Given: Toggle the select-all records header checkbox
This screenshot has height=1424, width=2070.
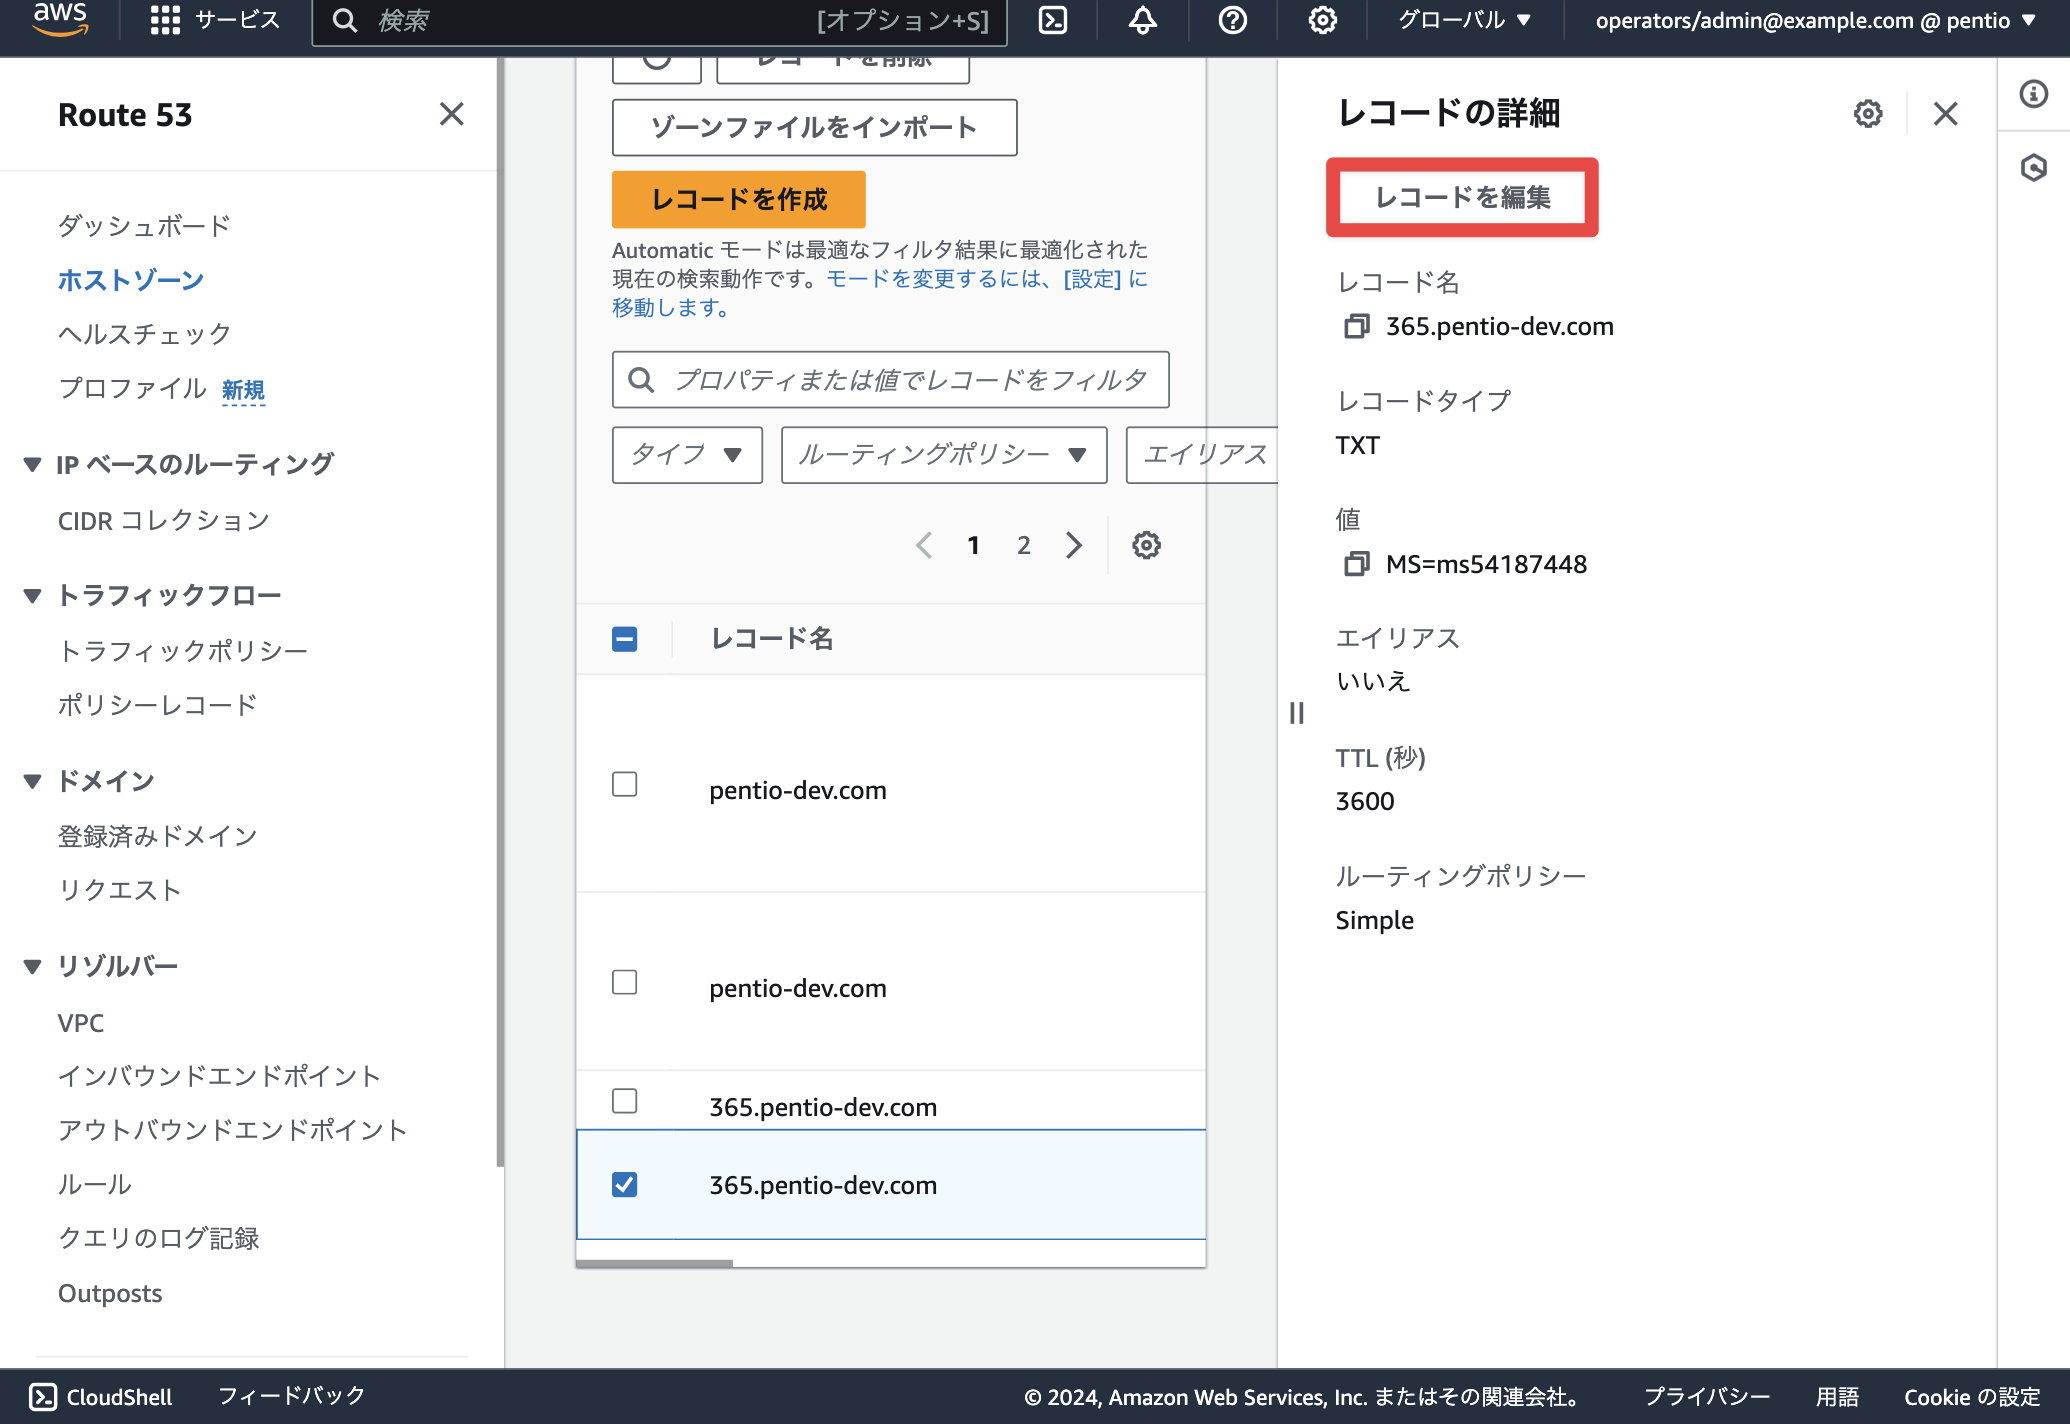Looking at the screenshot, I should pos(625,639).
